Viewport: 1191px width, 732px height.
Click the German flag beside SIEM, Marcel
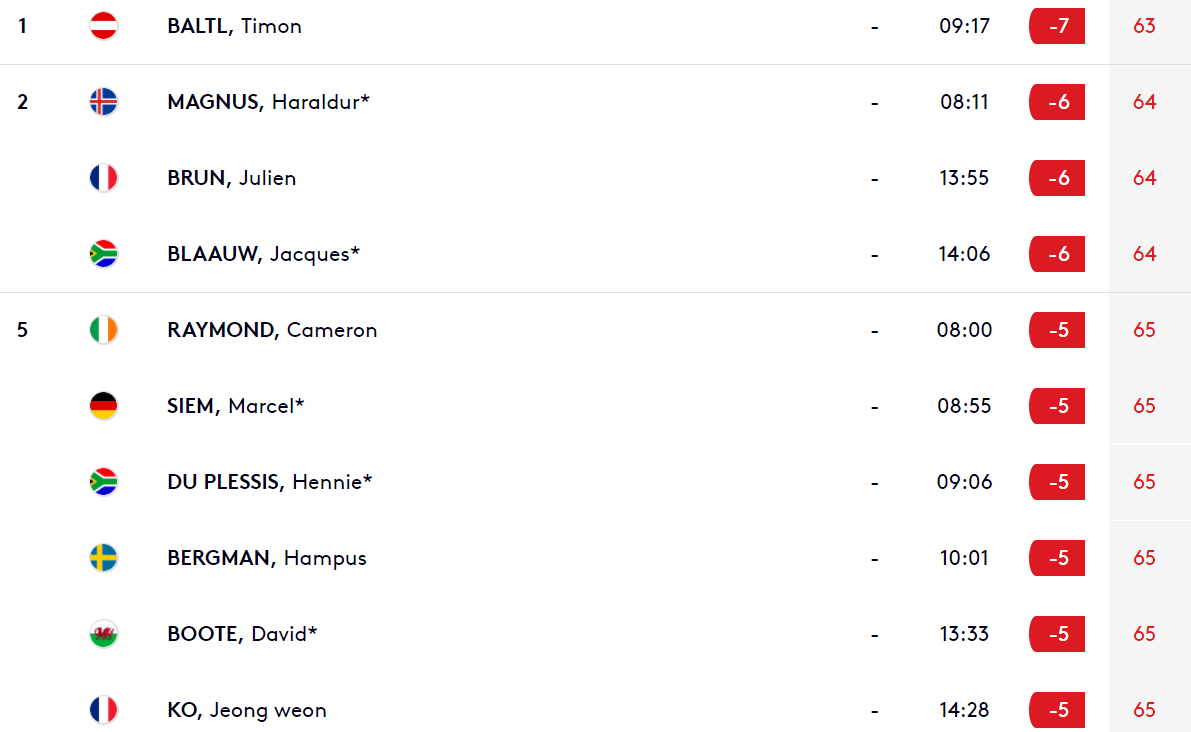pos(103,405)
